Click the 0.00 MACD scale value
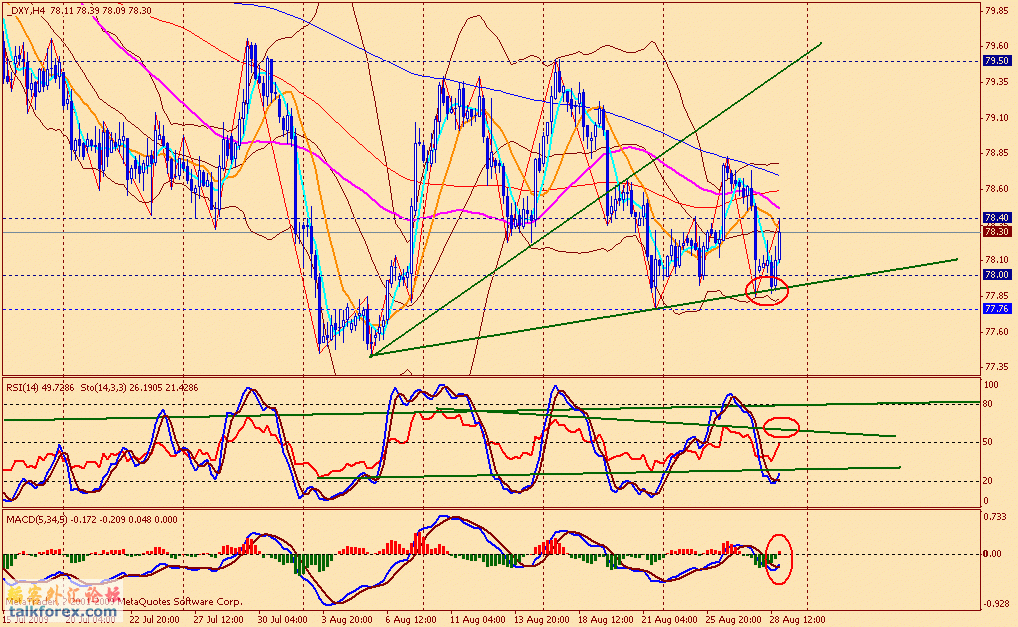 [993, 554]
